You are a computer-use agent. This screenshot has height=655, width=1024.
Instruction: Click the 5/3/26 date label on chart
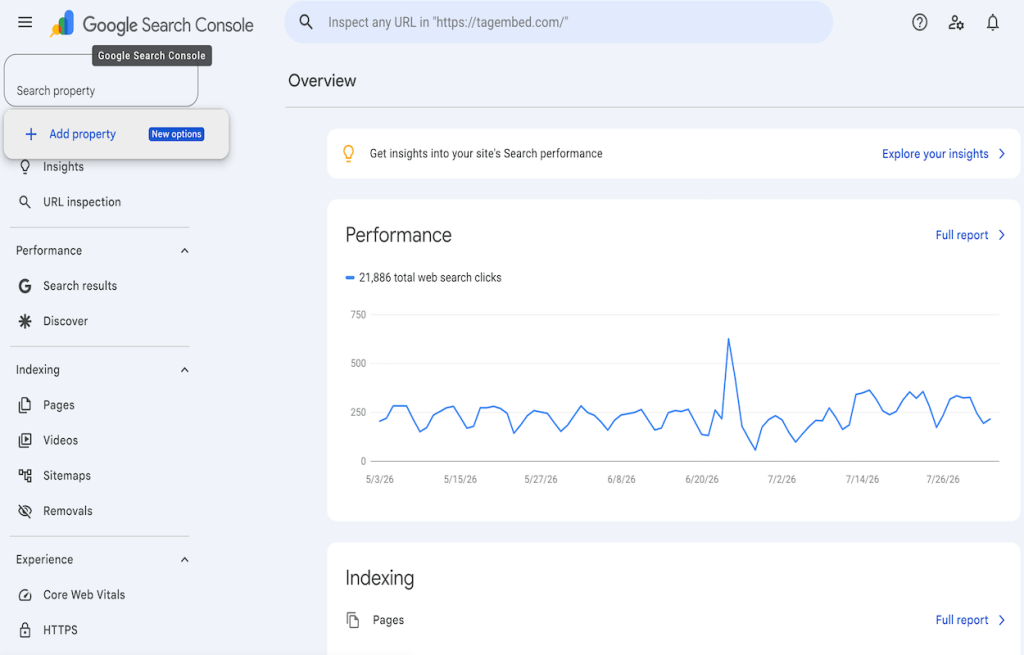point(379,479)
